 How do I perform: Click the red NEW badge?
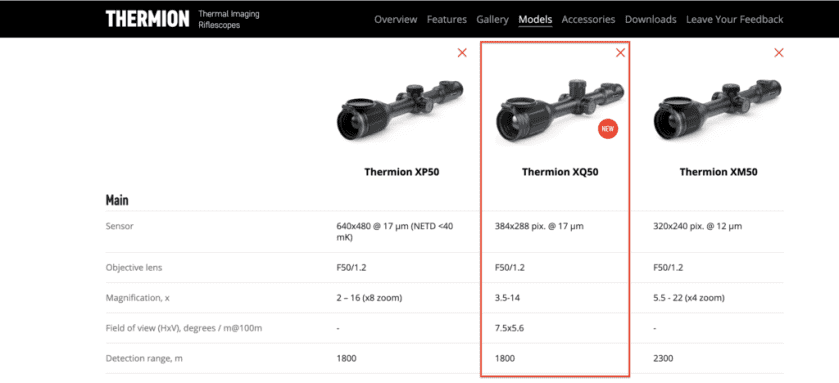coord(608,129)
